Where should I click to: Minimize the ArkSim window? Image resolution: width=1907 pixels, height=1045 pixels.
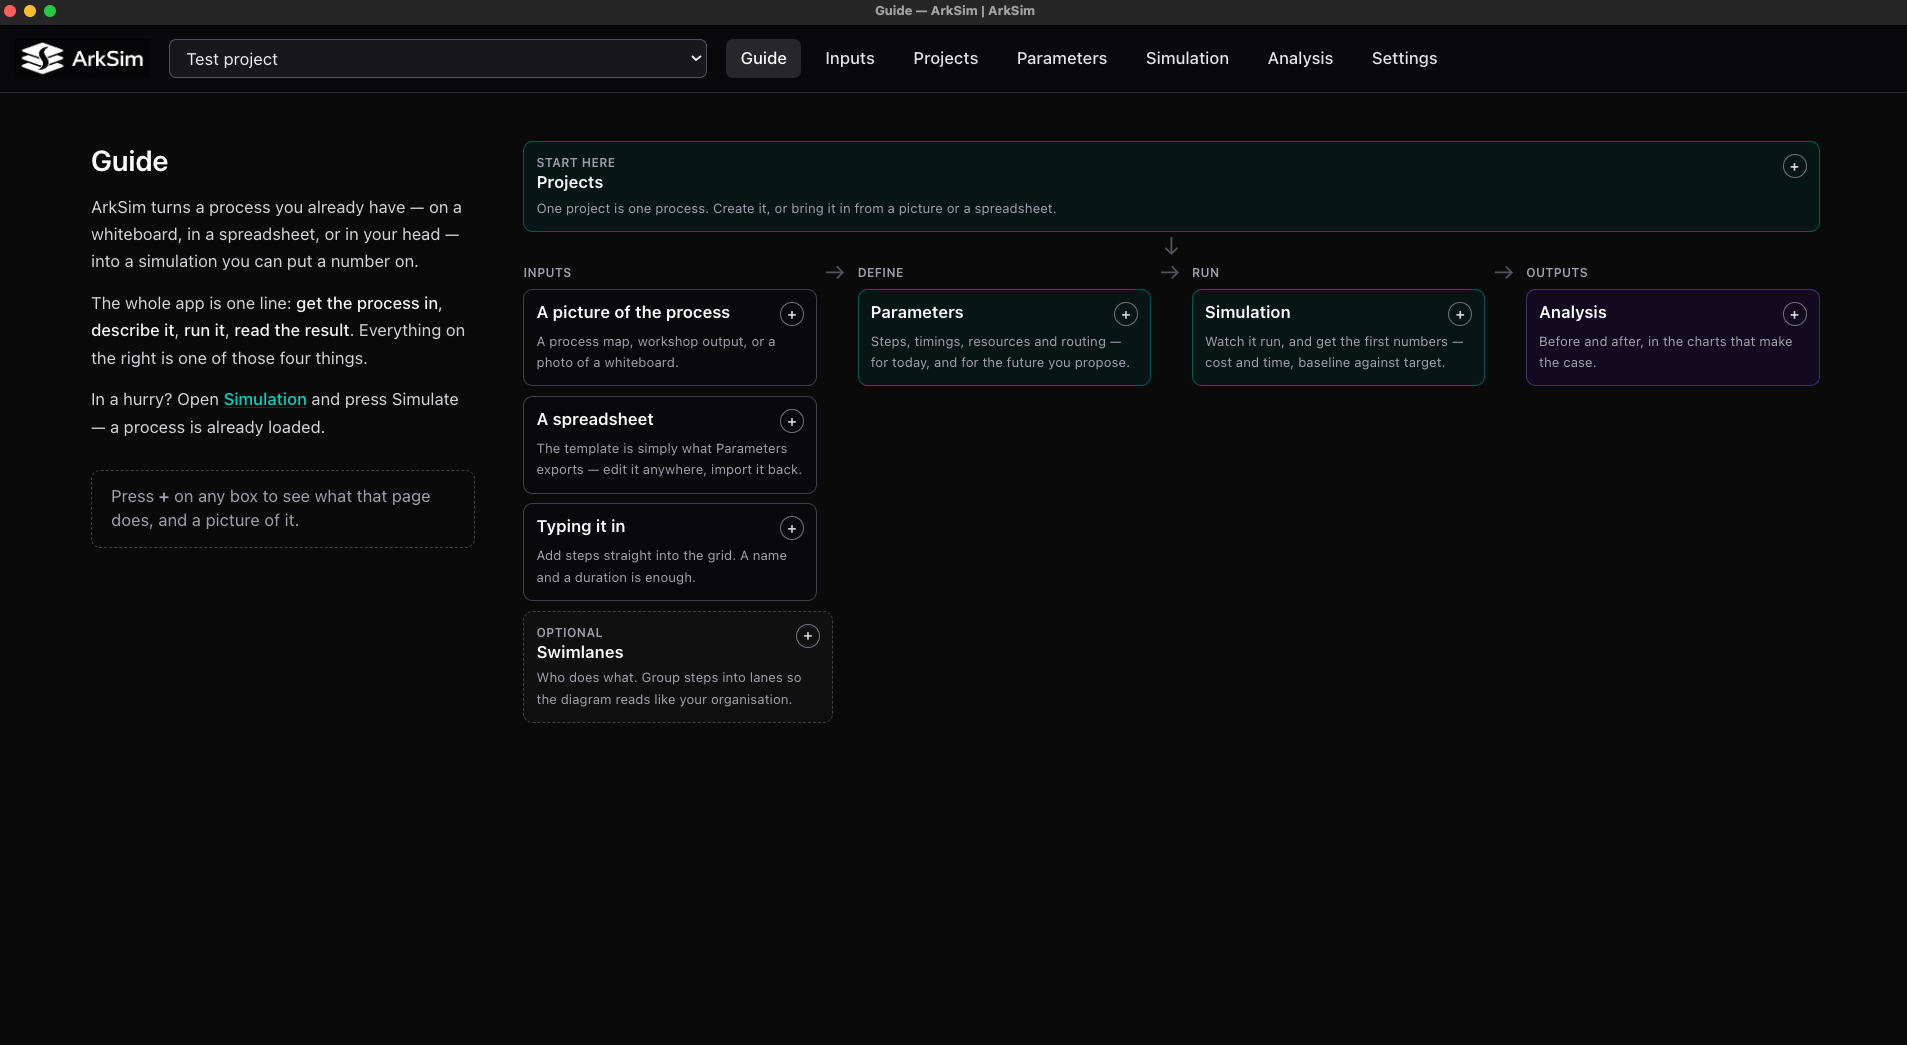(x=30, y=11)
